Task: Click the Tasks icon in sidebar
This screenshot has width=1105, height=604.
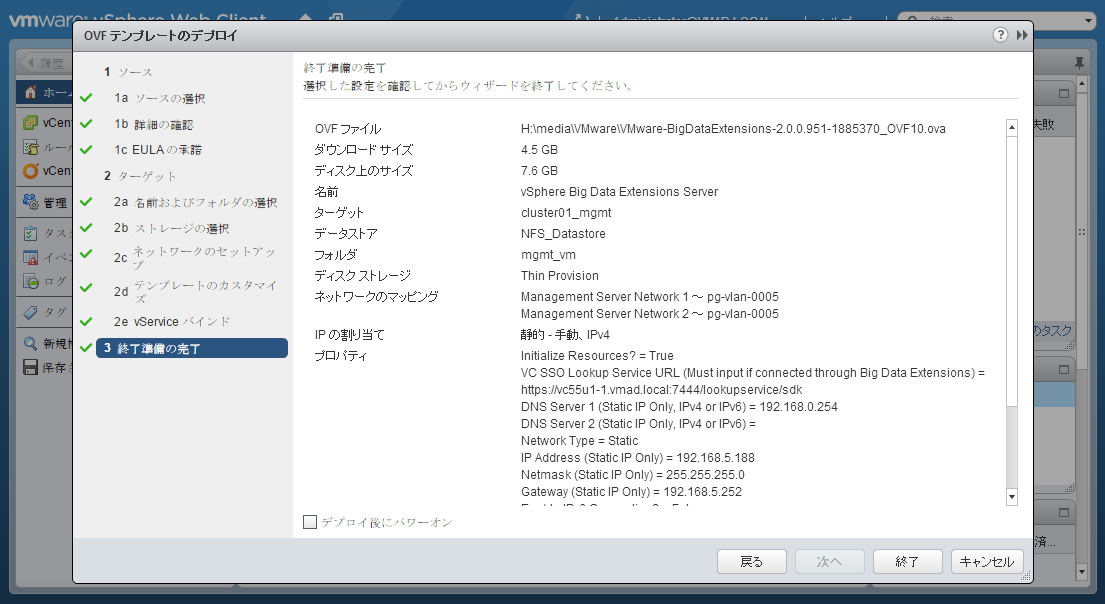Action: click(x=30, y=233)
